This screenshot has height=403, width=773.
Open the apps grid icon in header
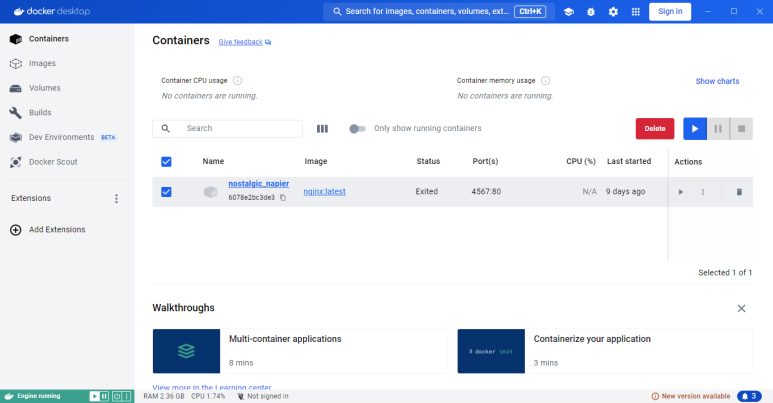tap(635, 12)
